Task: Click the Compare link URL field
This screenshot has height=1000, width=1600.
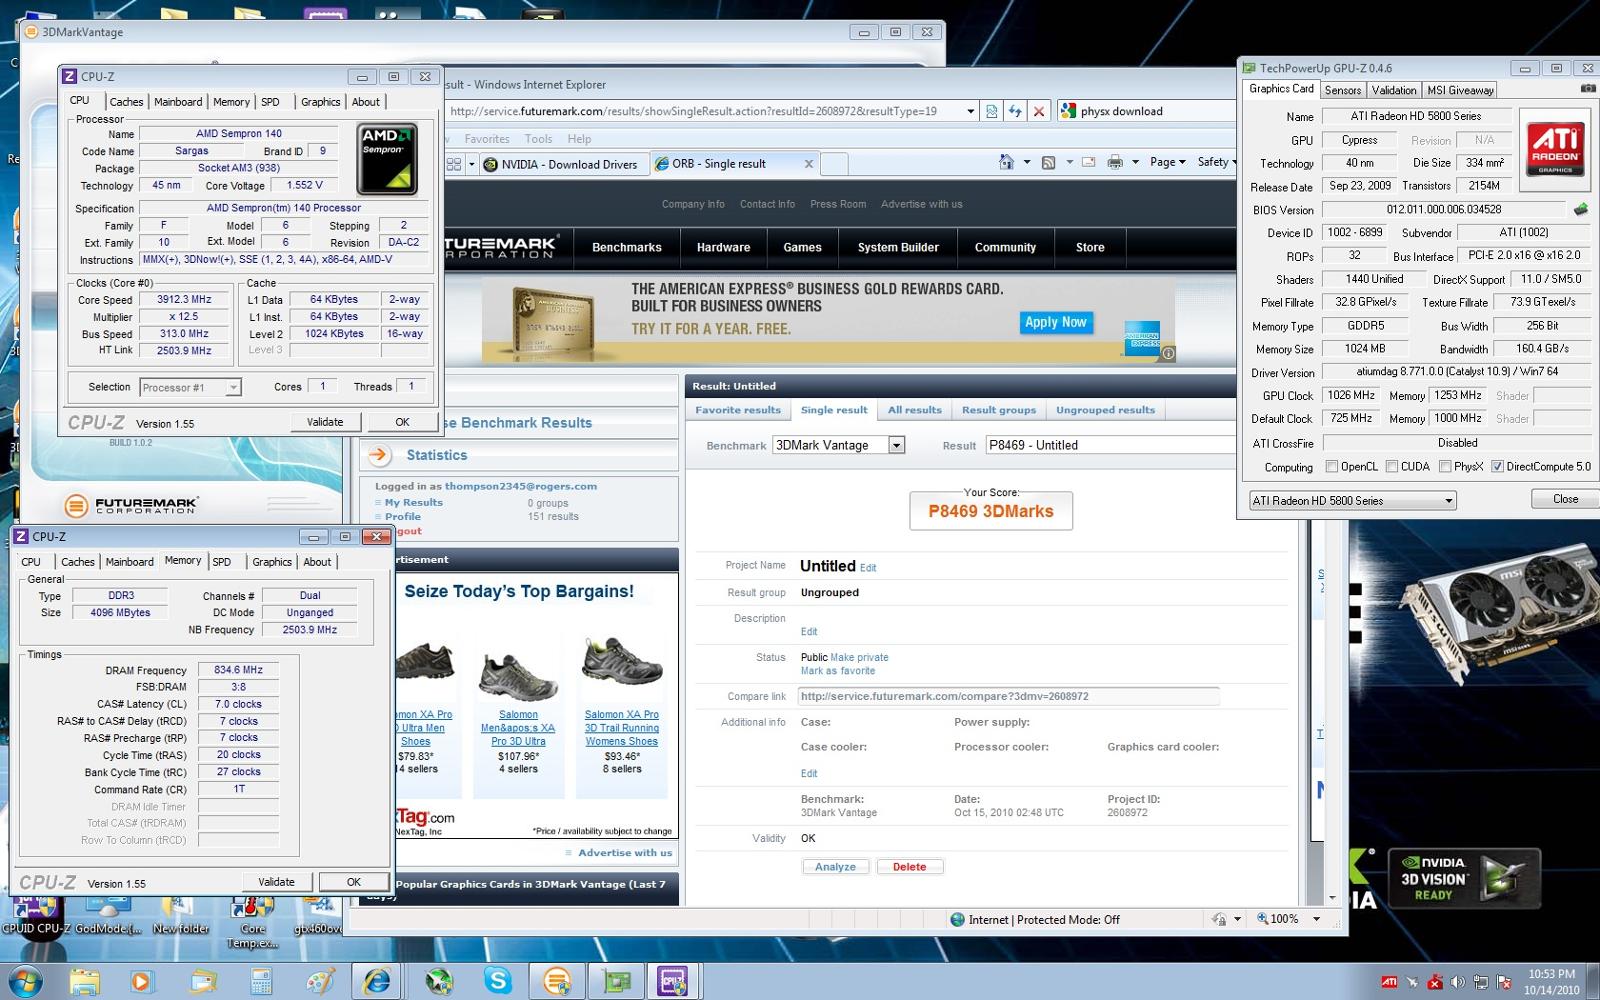Action: (x=1008, y=696)
